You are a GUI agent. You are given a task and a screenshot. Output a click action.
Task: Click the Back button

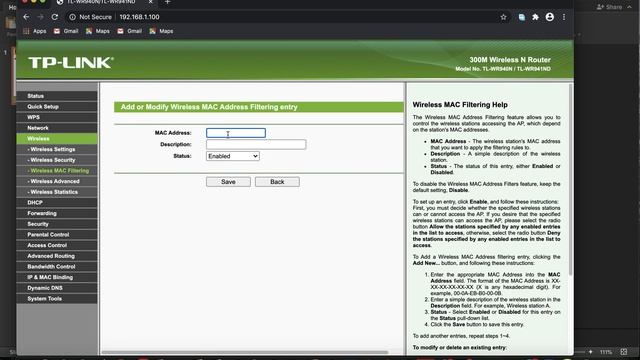point(277,182)
